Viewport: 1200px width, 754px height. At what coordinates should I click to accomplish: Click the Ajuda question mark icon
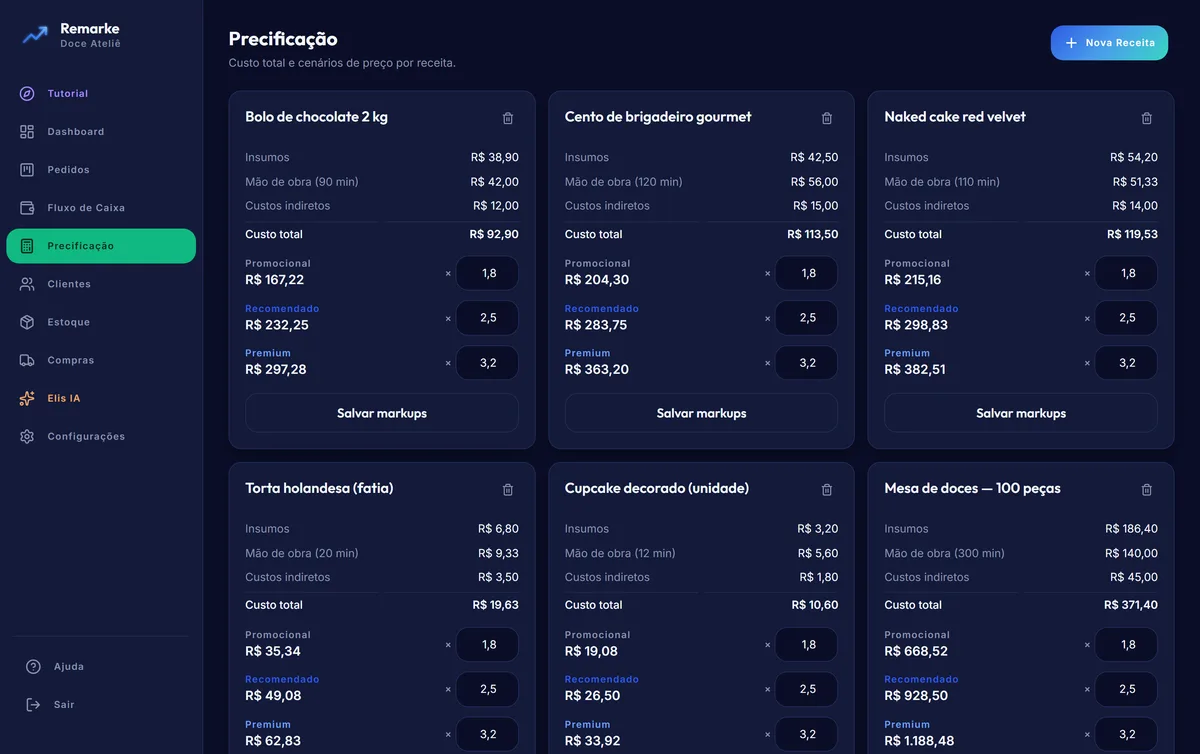point(33,667)
